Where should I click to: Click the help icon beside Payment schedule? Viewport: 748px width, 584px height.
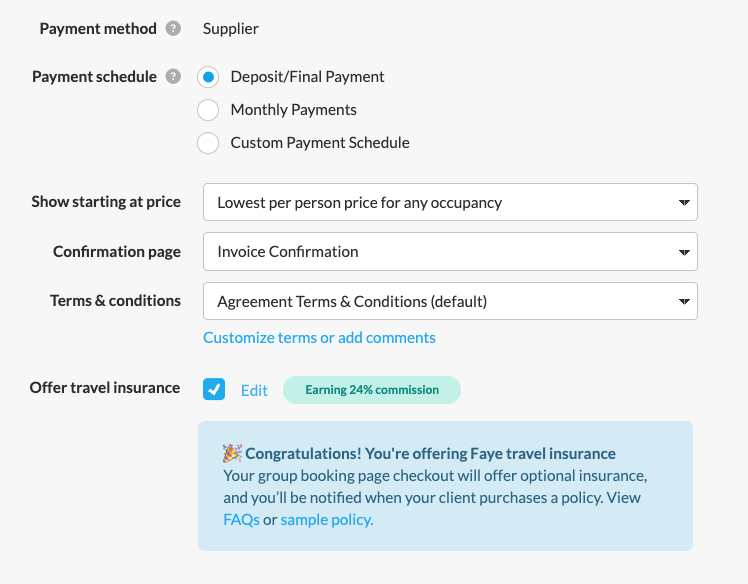pyautogui.click(x=173, y=77)
